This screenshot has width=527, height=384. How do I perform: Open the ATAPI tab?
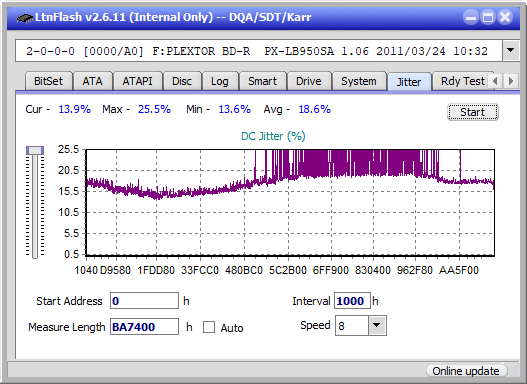[x=137, y=81]
